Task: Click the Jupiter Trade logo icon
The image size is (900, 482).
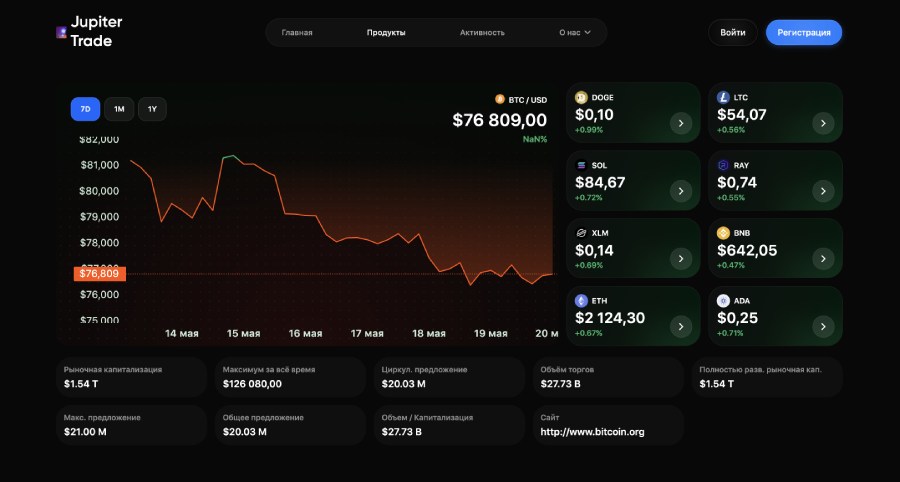Action: 61,32
